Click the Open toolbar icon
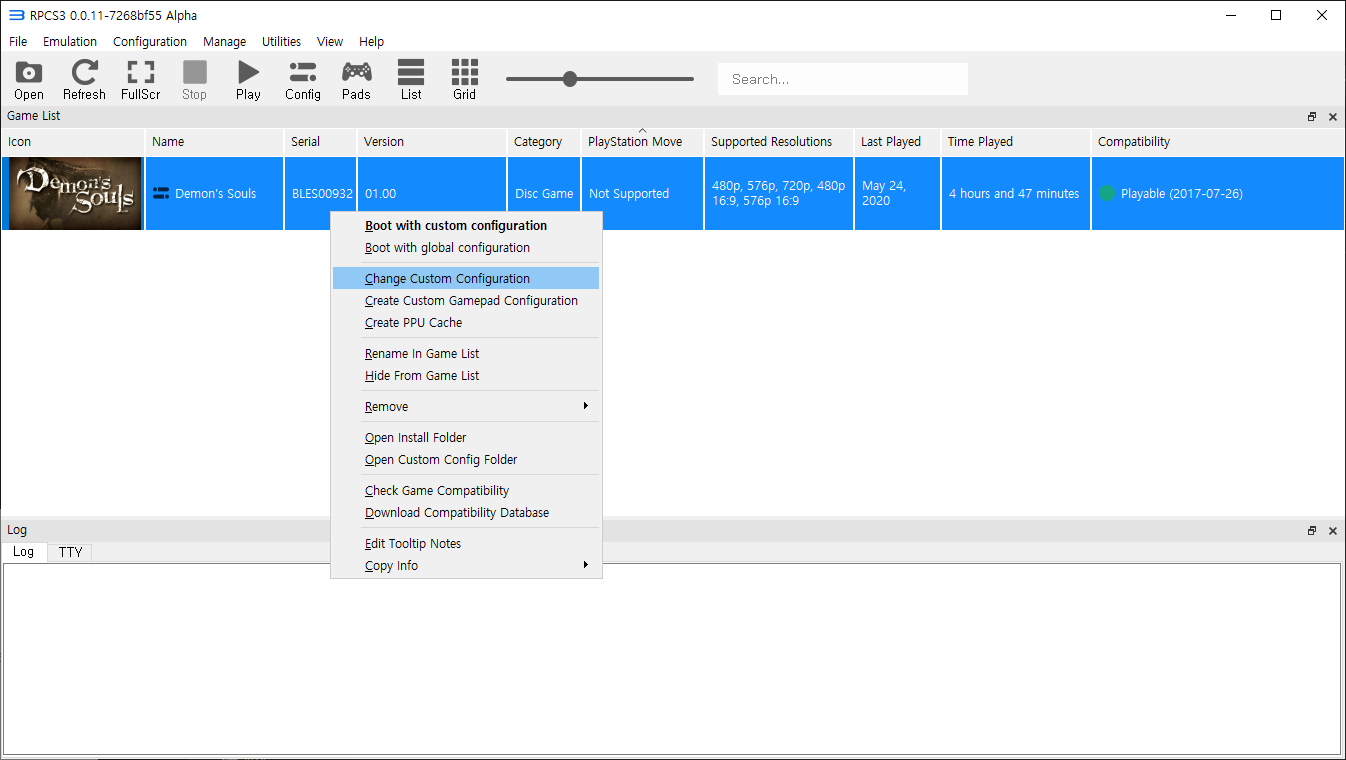 coord(29,80)
